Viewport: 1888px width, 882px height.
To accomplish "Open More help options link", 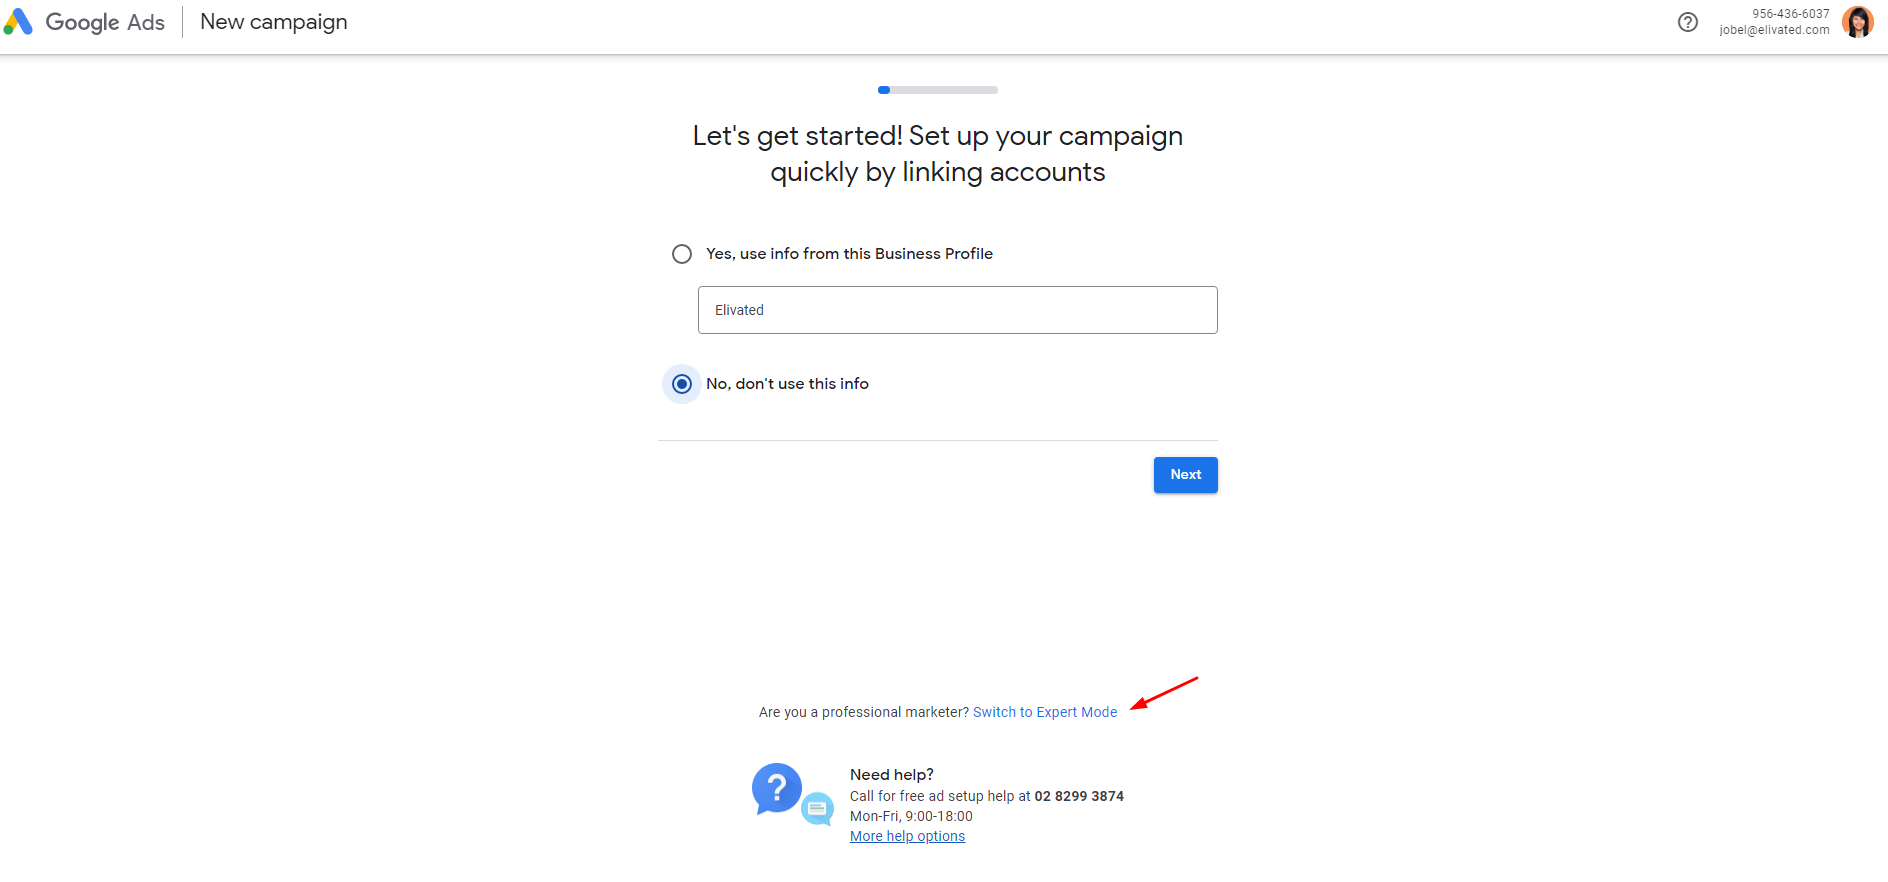I will [907, 836].
